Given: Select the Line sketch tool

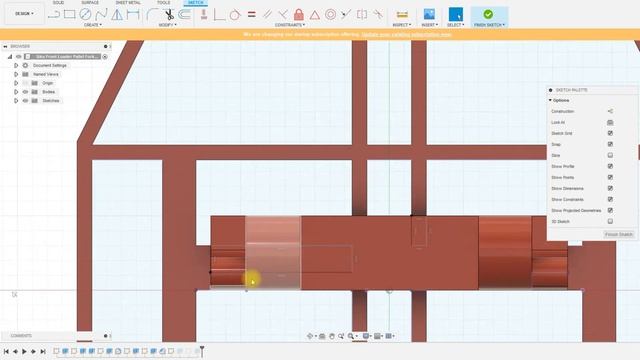Looking at the screenshot, I should 53,15.
